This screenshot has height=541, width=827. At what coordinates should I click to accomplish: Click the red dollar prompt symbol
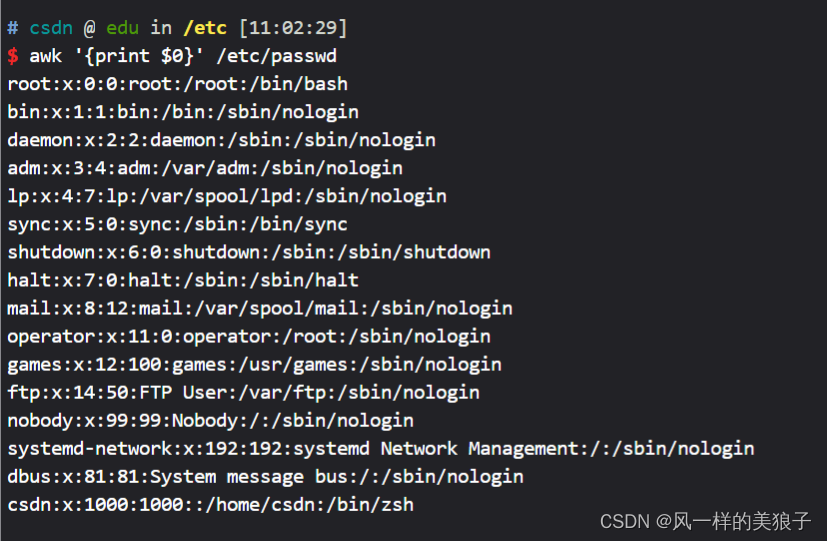click(x=12, y=56)
